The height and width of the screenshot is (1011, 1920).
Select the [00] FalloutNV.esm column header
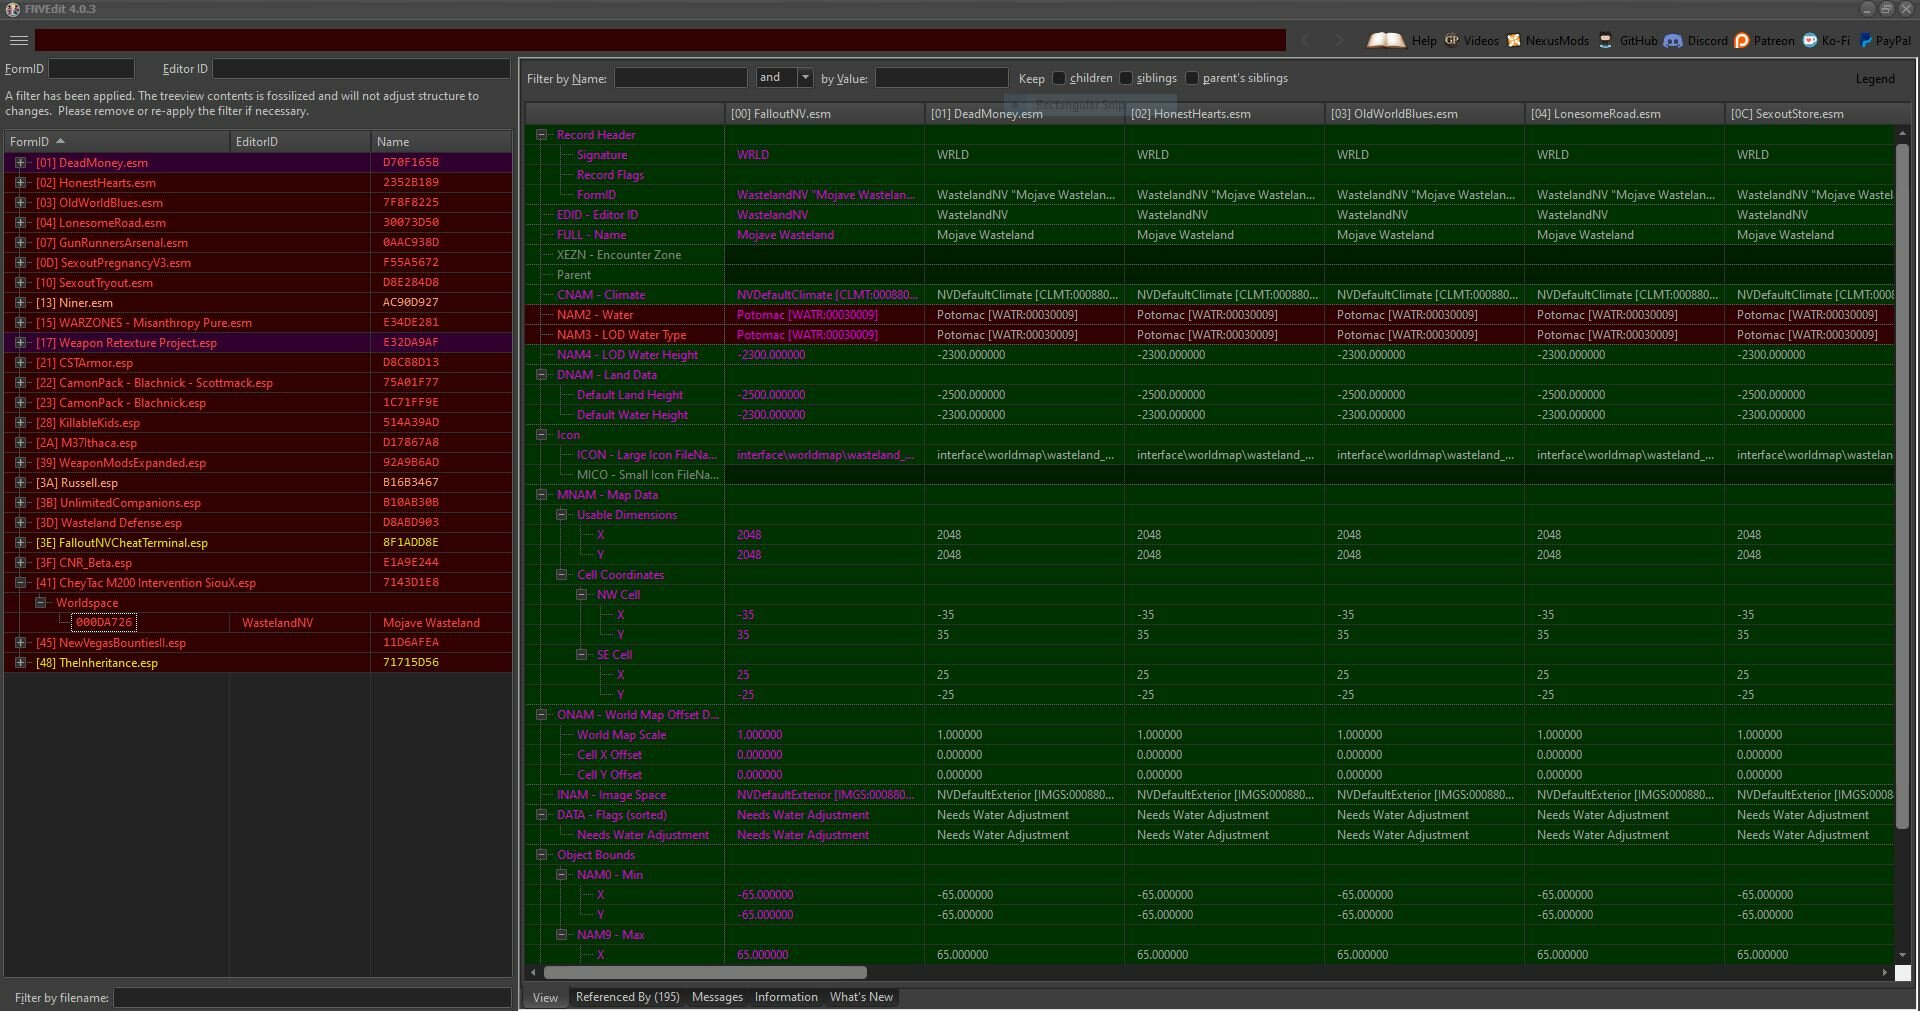tap(824, 113)
